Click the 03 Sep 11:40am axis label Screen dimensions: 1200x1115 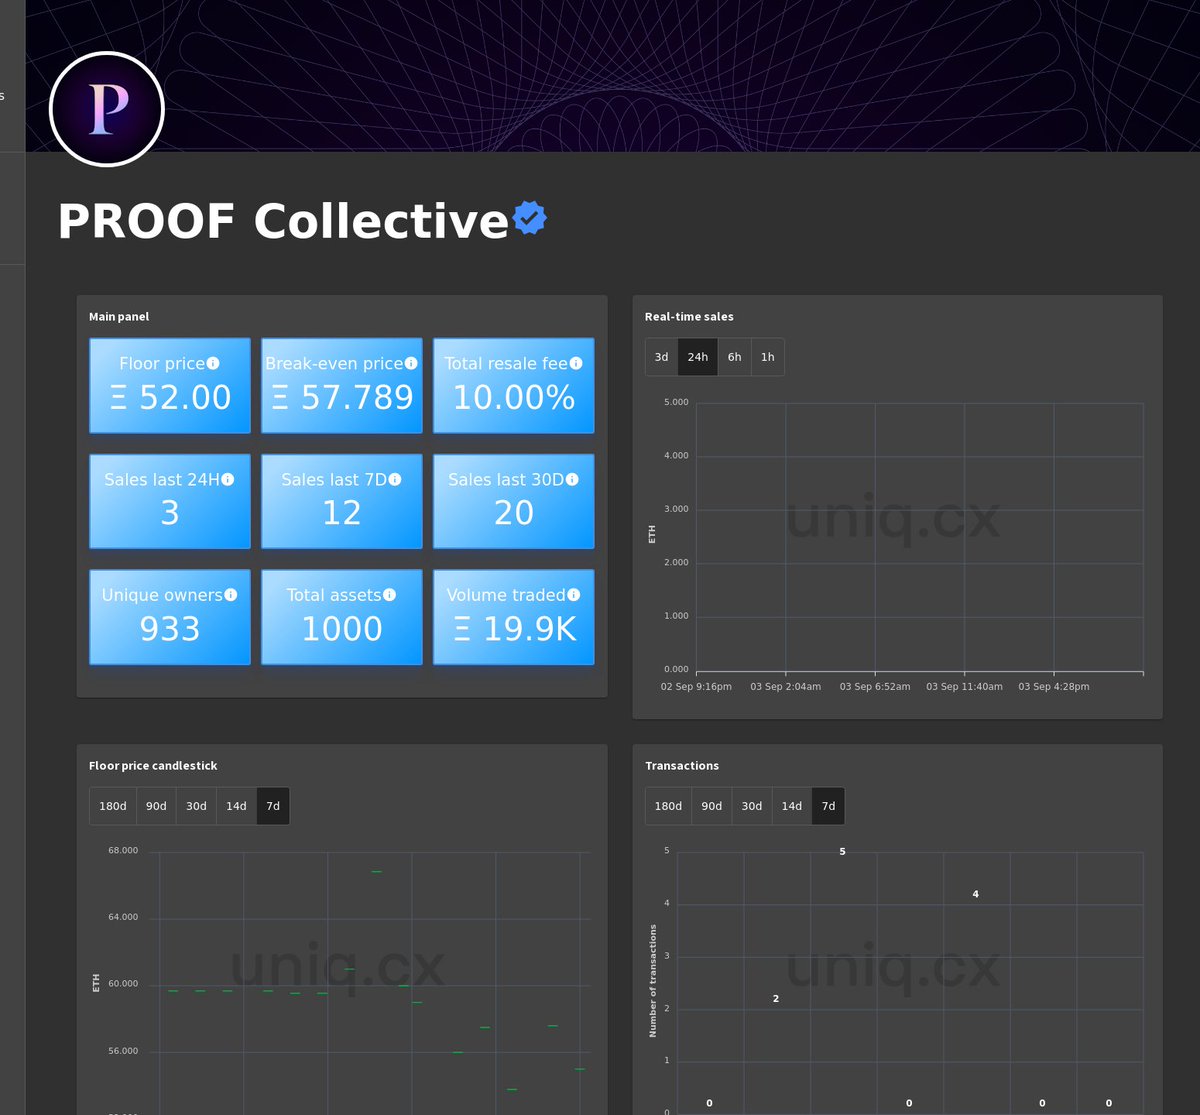[x=964, y=687]
